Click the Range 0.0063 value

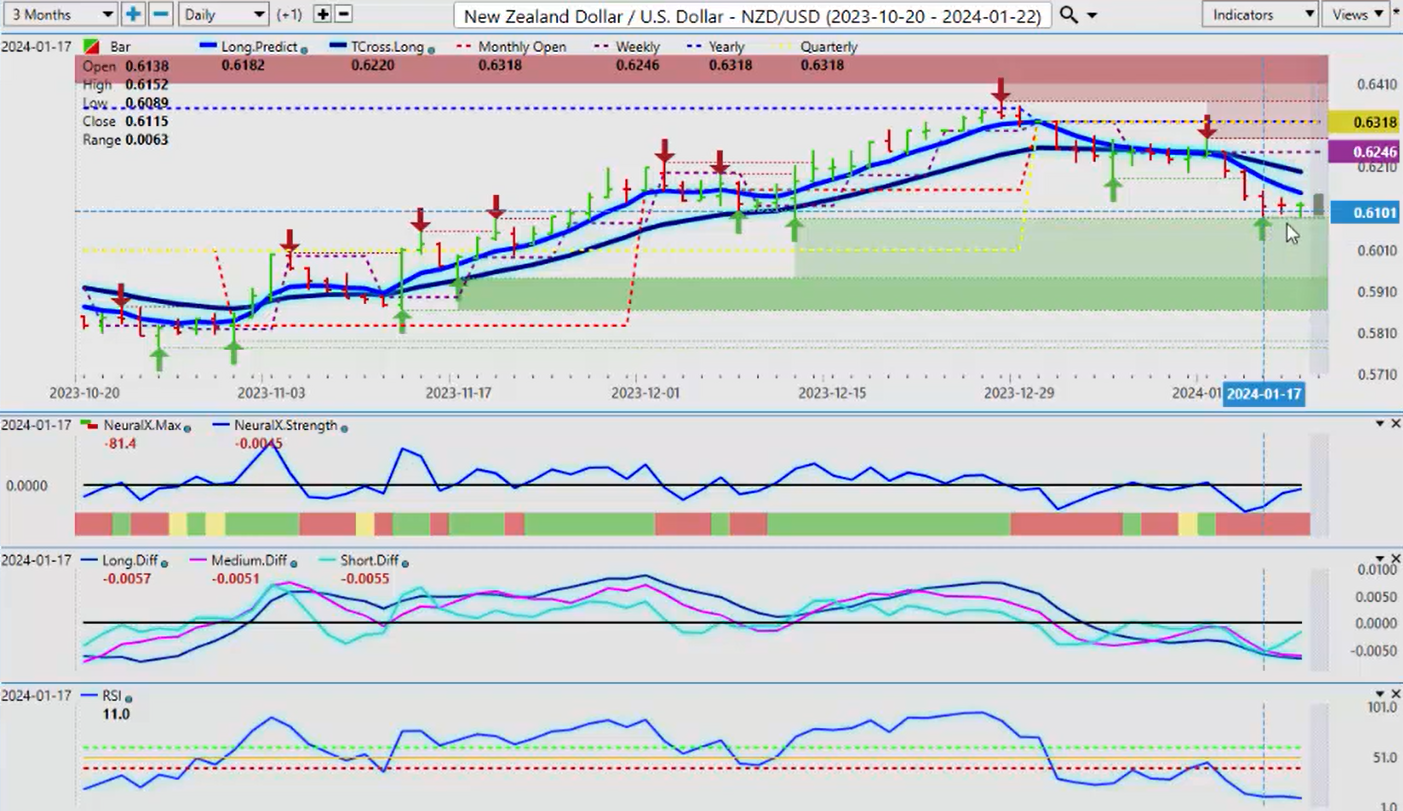pos(147,140)
